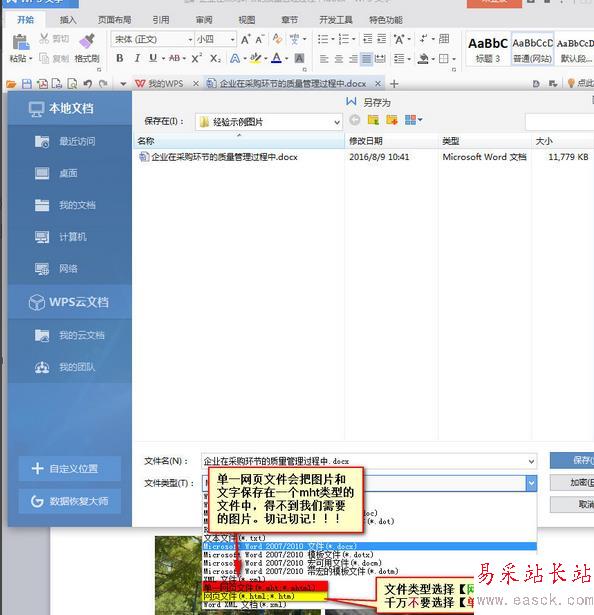Viewport: 594px width, 615px height.
Task: Open the font size dropdown
Action: point(232,40)
